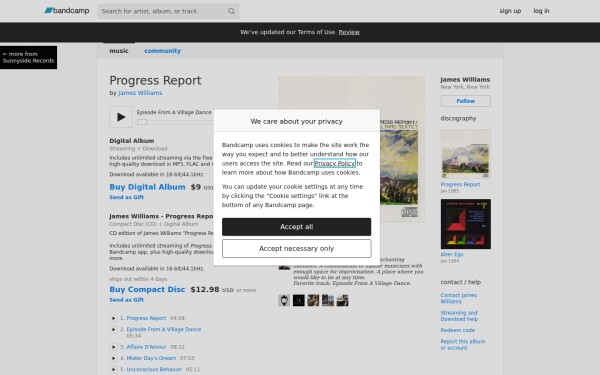Open James Williams artist link under title
The height and width of the screenshot is (375, 600).
(x=140, y=93)
